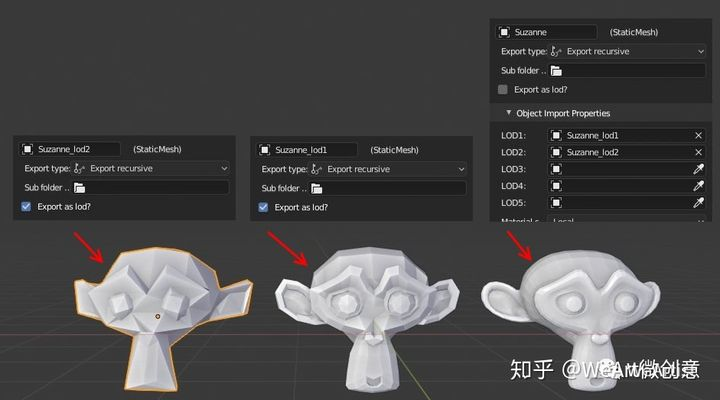Uncheck Export as lod for Suzanne_lod2
This screenshot has height=400, width=720.
[x=26, y=207]
